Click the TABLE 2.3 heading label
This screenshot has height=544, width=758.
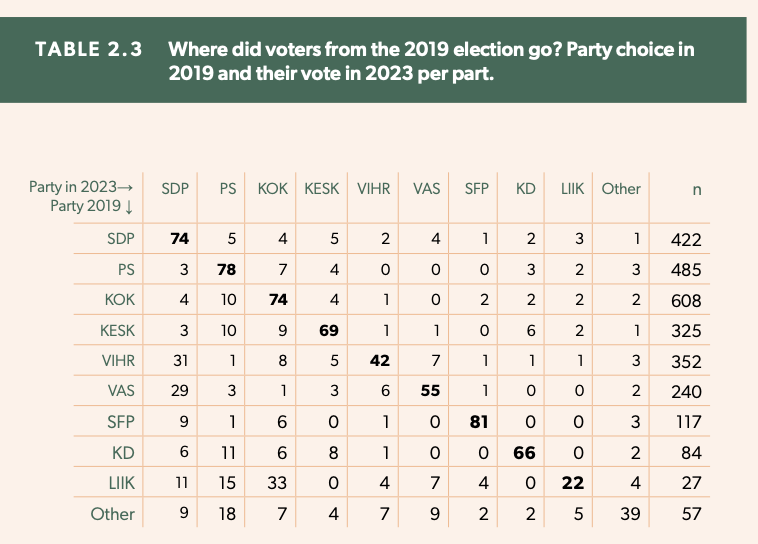pyautogui.click(x=88, y=49)
